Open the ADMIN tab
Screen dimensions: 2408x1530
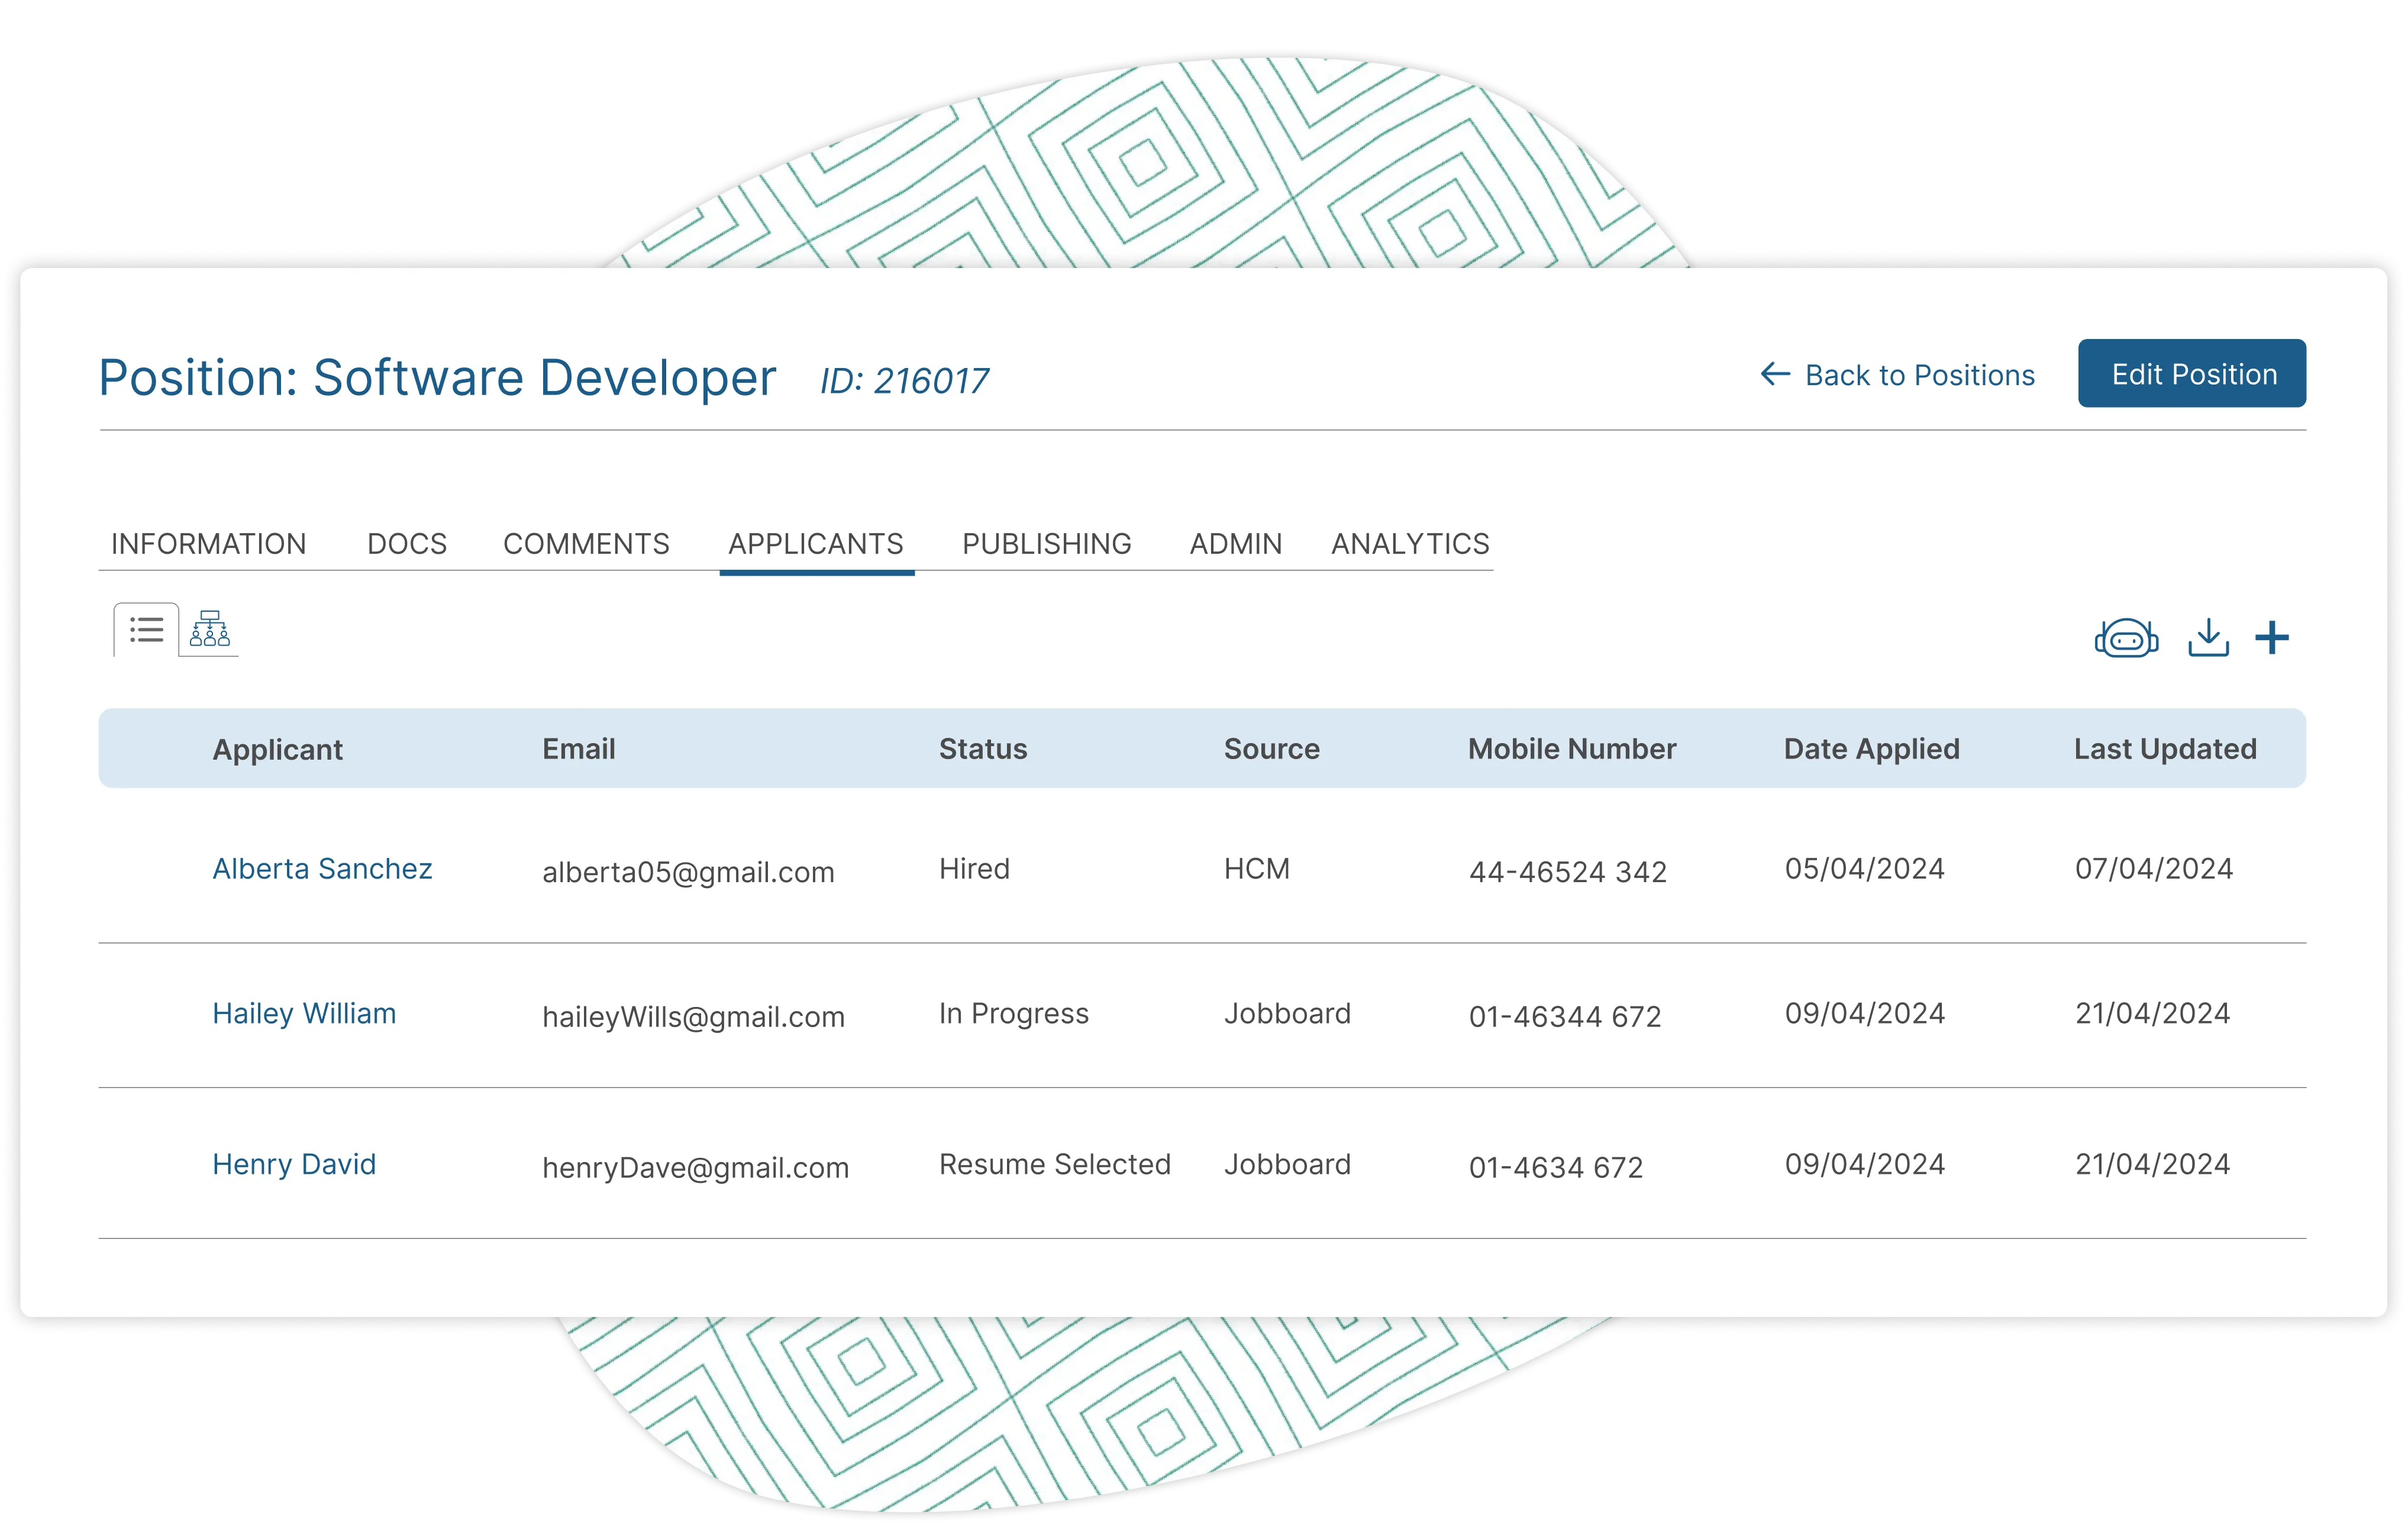pyautogui.click(x=1235, y=544)
